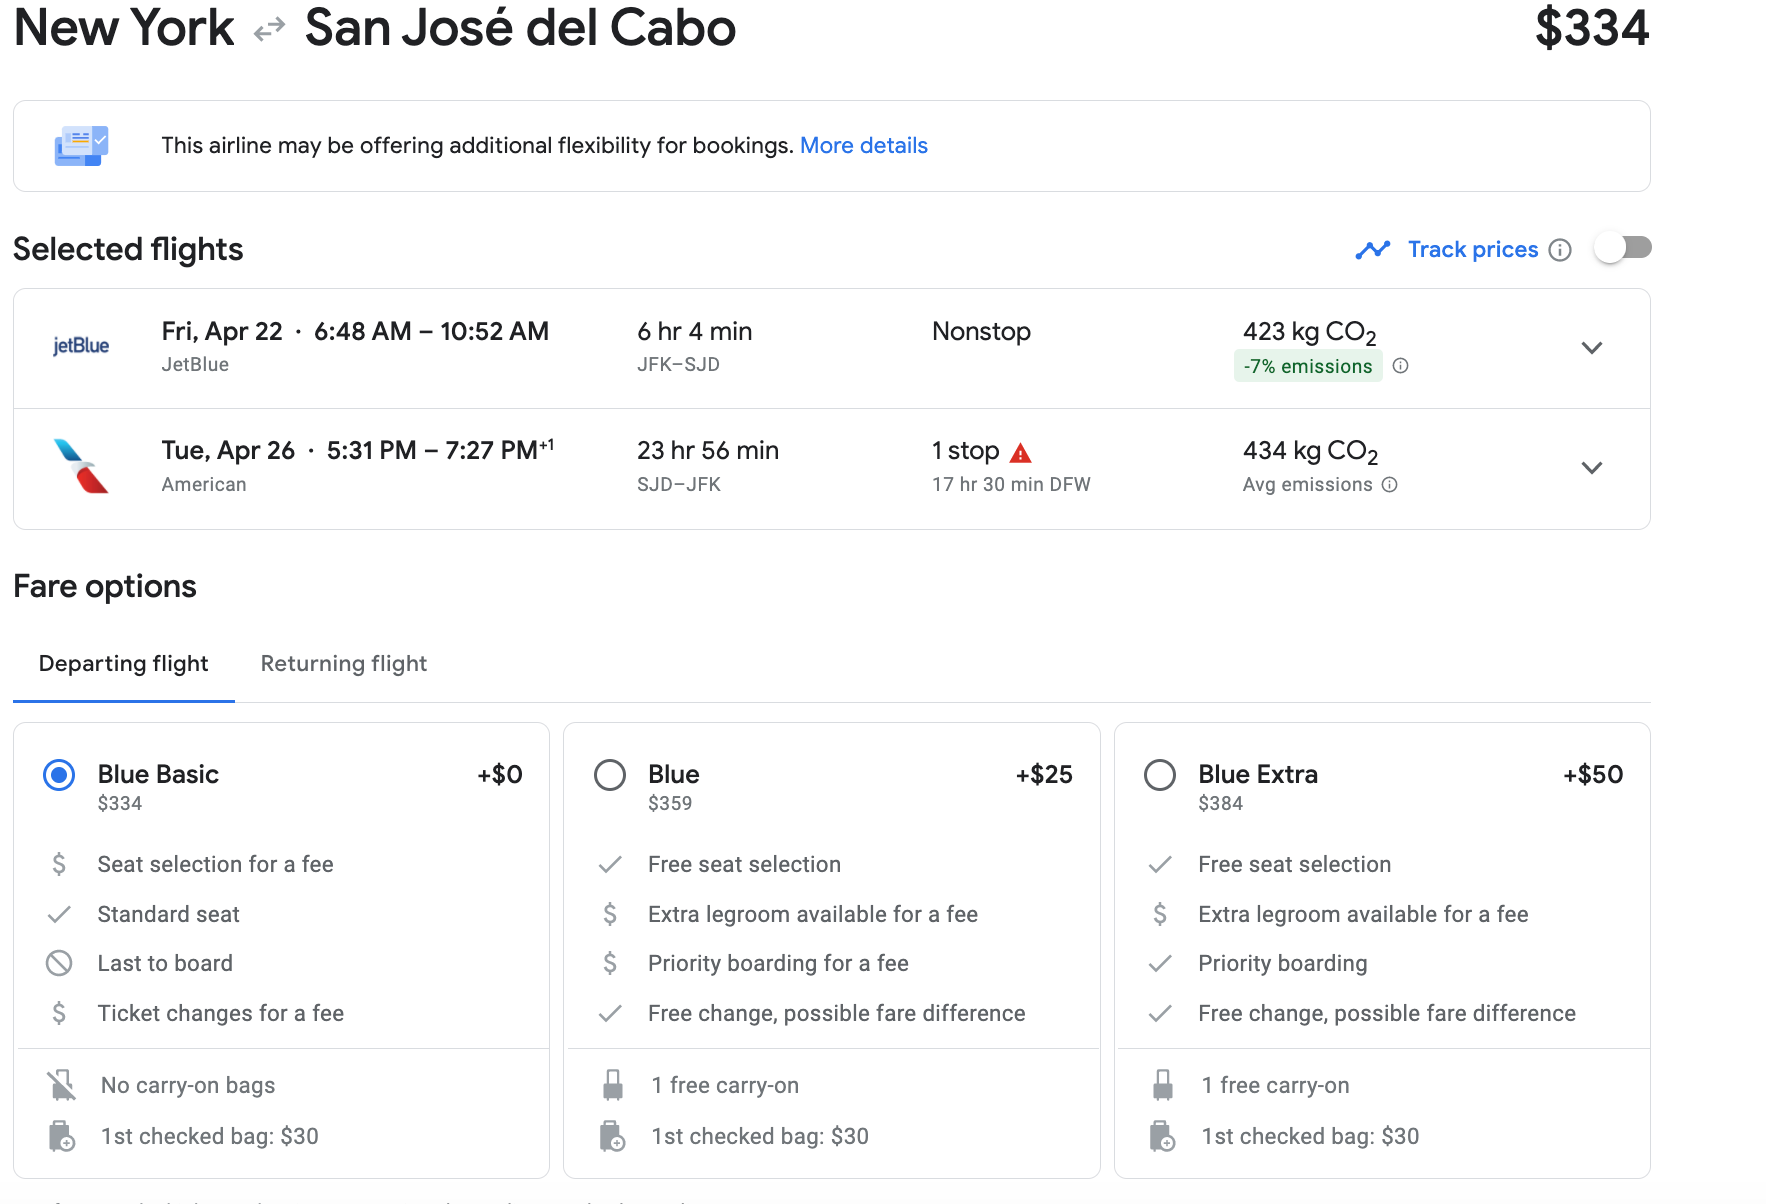Open the Departing flight tab
This screenshot has height=1204, width=1766.
[x=123, y=664]
